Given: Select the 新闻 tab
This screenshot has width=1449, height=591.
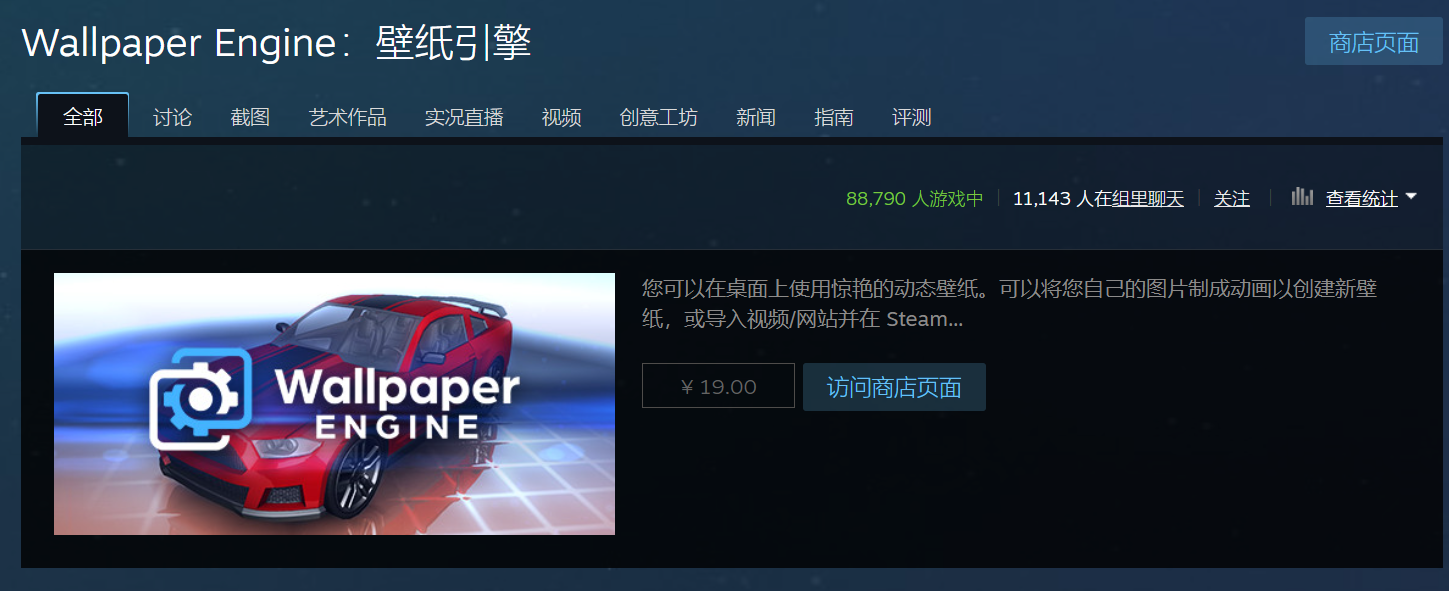Looking at the screenshot, I should [x=756, y=117].
